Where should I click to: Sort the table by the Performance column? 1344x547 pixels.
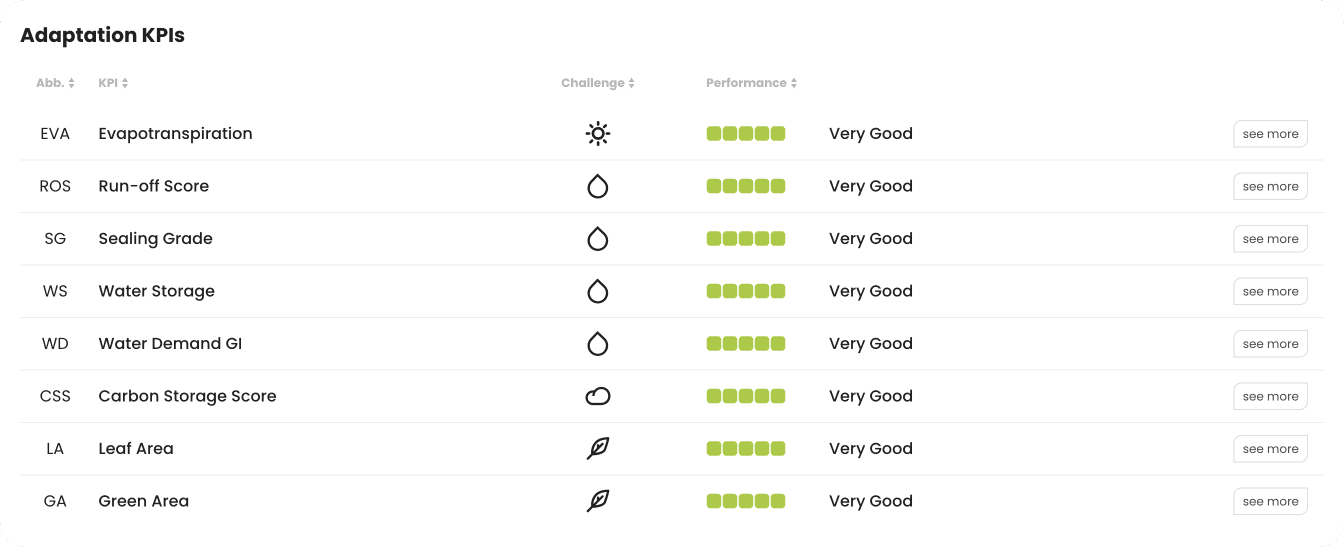751,83
